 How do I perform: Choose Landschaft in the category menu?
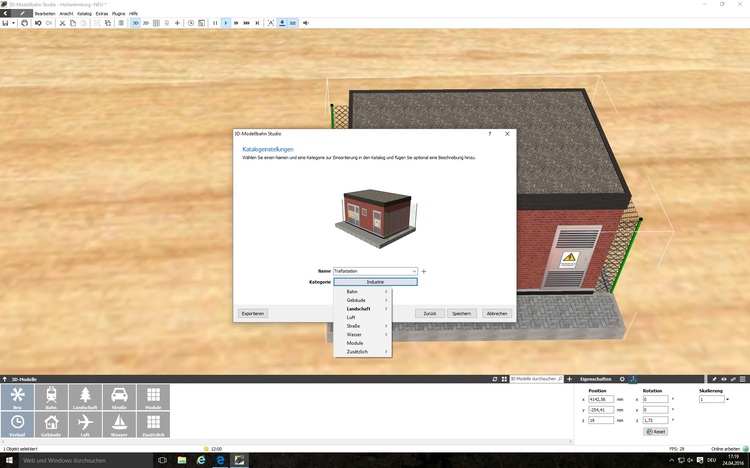(358, 309)
